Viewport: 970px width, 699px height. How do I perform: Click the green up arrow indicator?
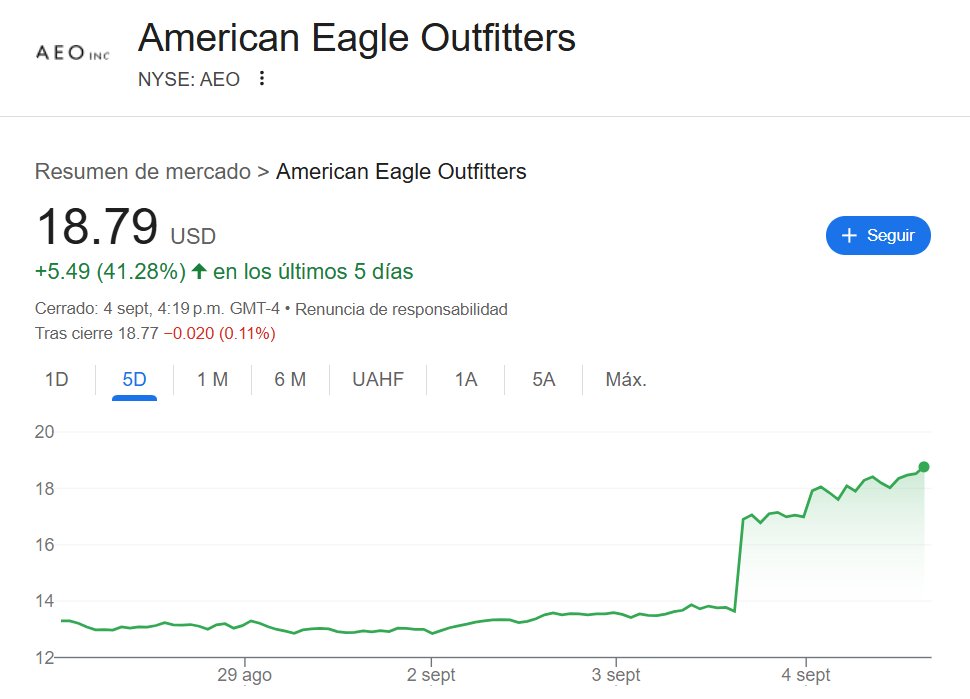tap(199, 271)
